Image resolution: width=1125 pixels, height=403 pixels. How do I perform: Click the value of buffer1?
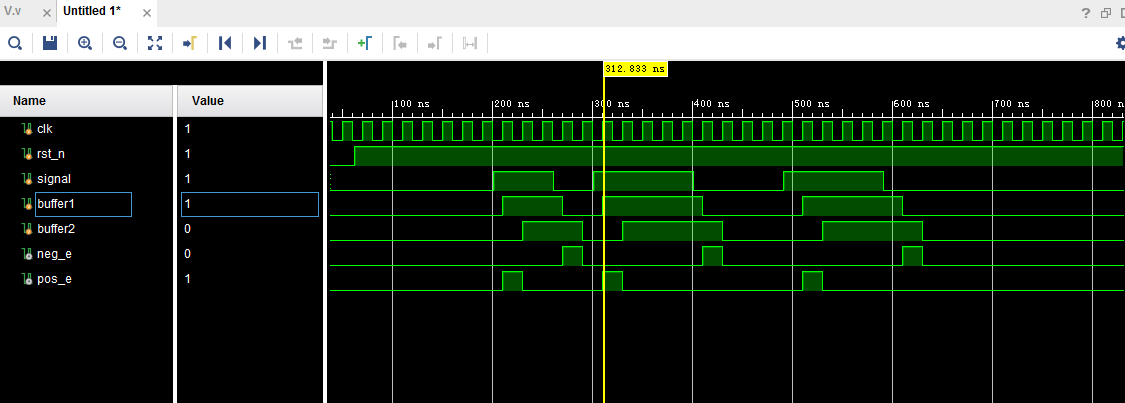pos(250,204)
